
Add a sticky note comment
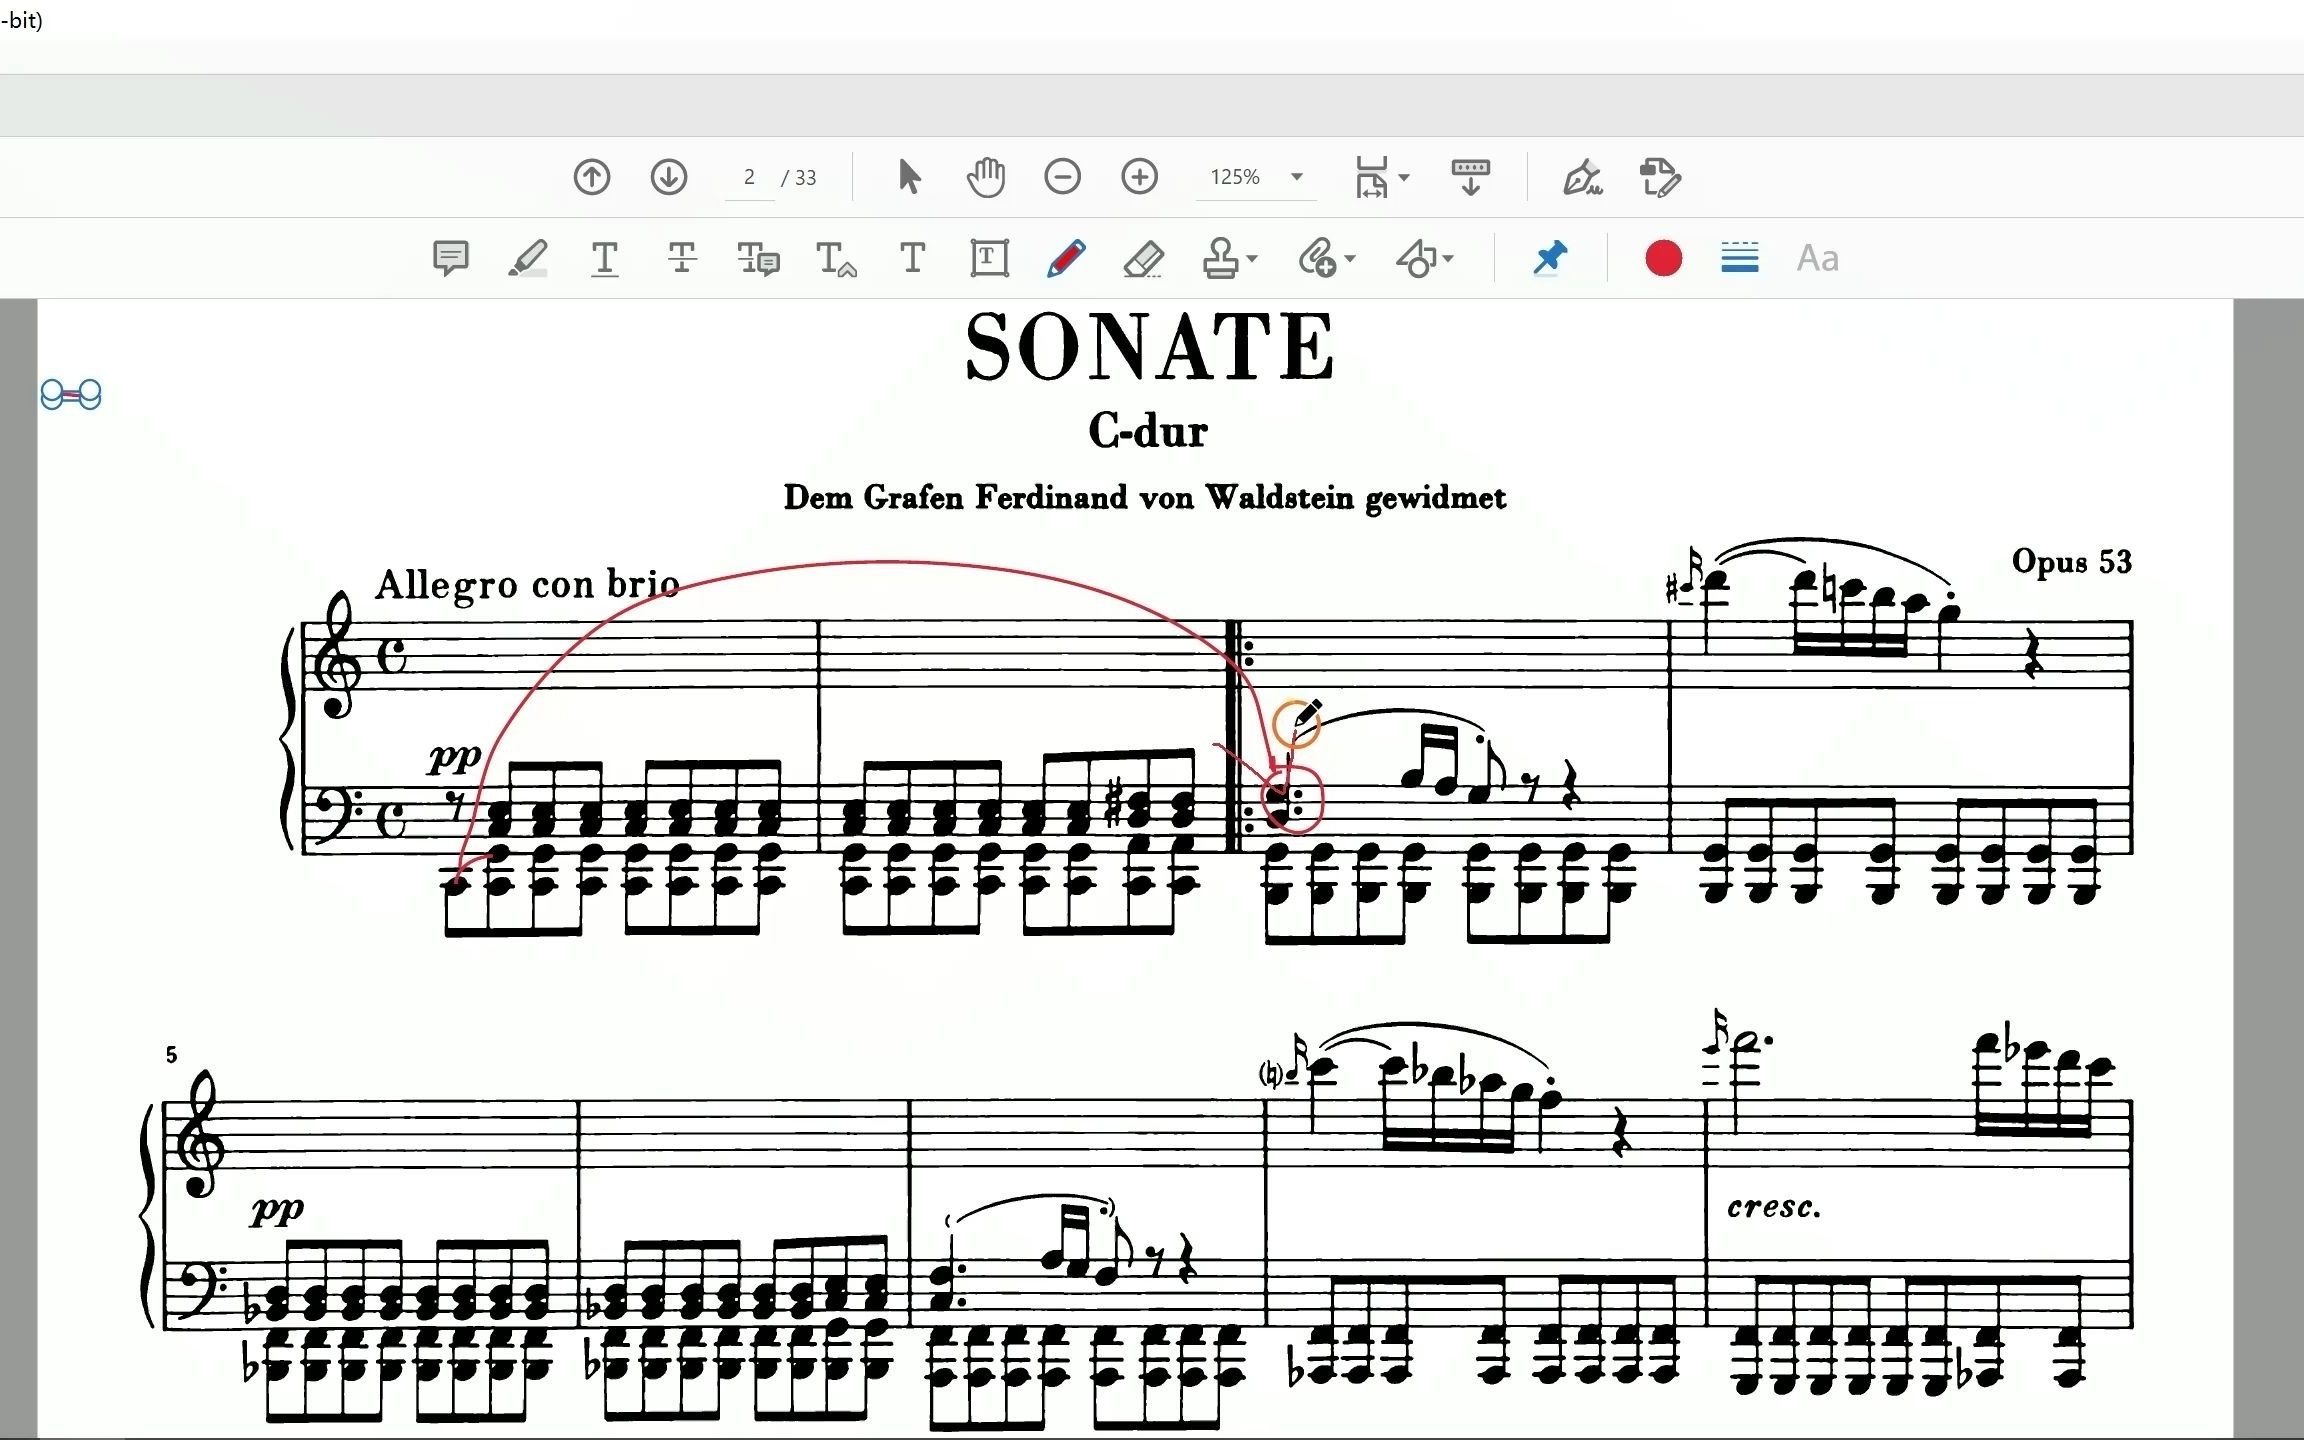coord(450,258)
